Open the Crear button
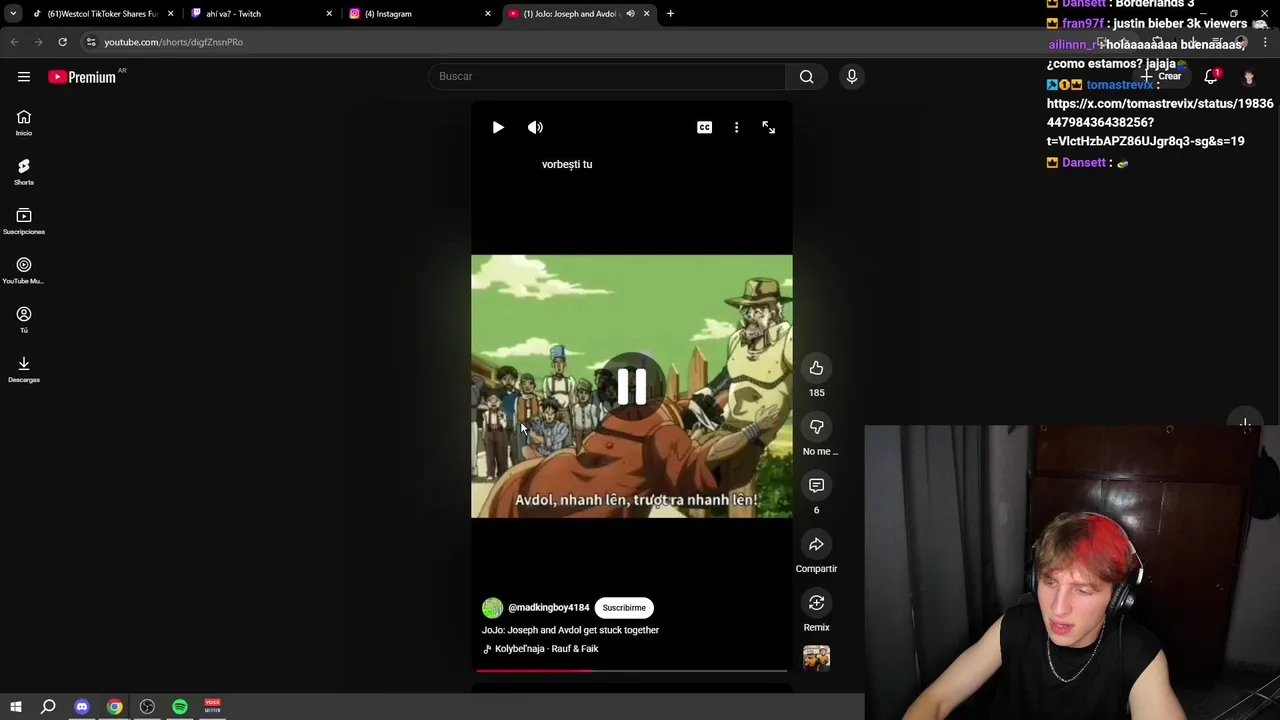The width and height of the screenshot is (1280, 720). 1161,76
